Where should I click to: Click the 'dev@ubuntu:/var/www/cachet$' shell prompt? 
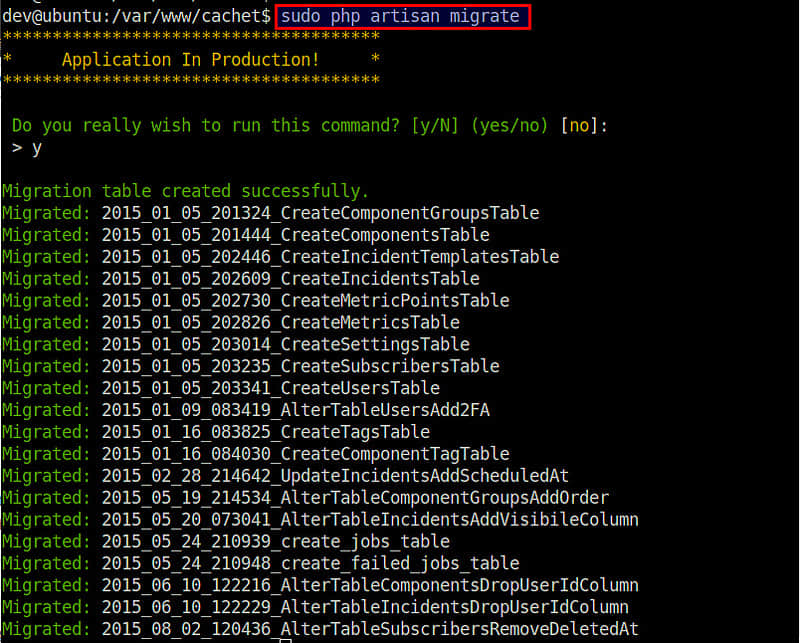tap(135, 16)
